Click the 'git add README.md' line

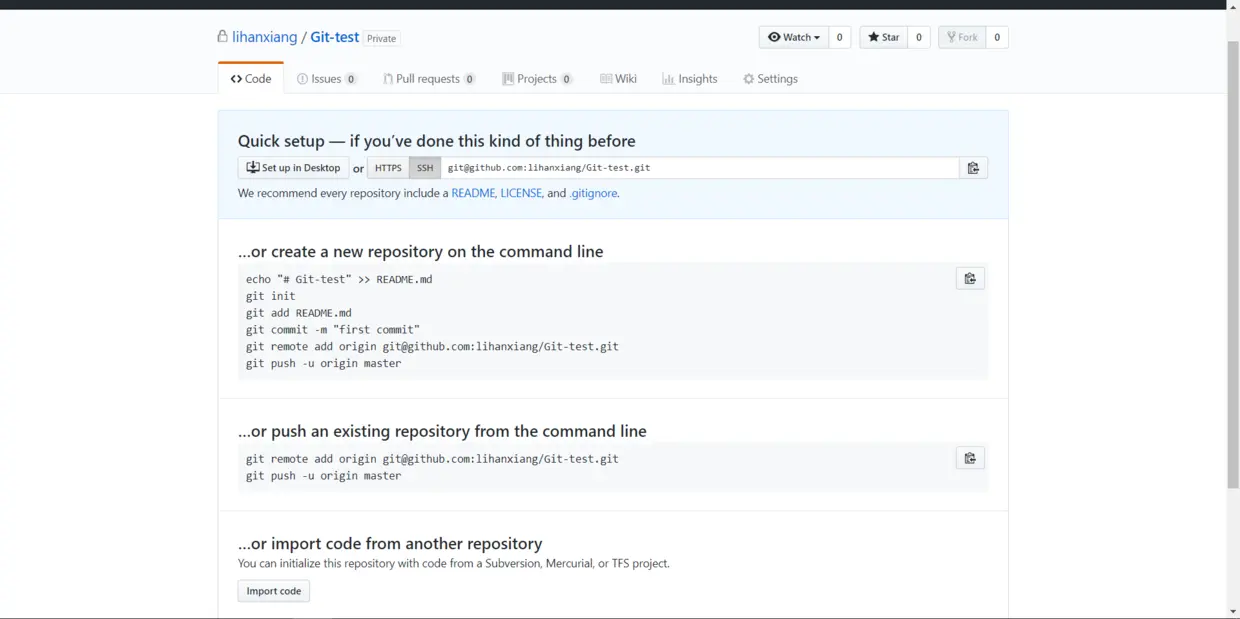299,313
